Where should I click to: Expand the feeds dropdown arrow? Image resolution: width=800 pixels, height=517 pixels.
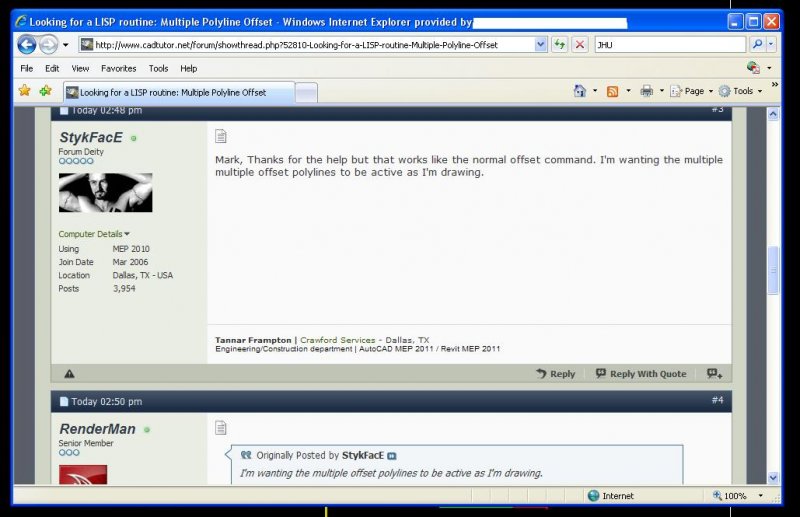pyautogui.click(x=628, y=91)
